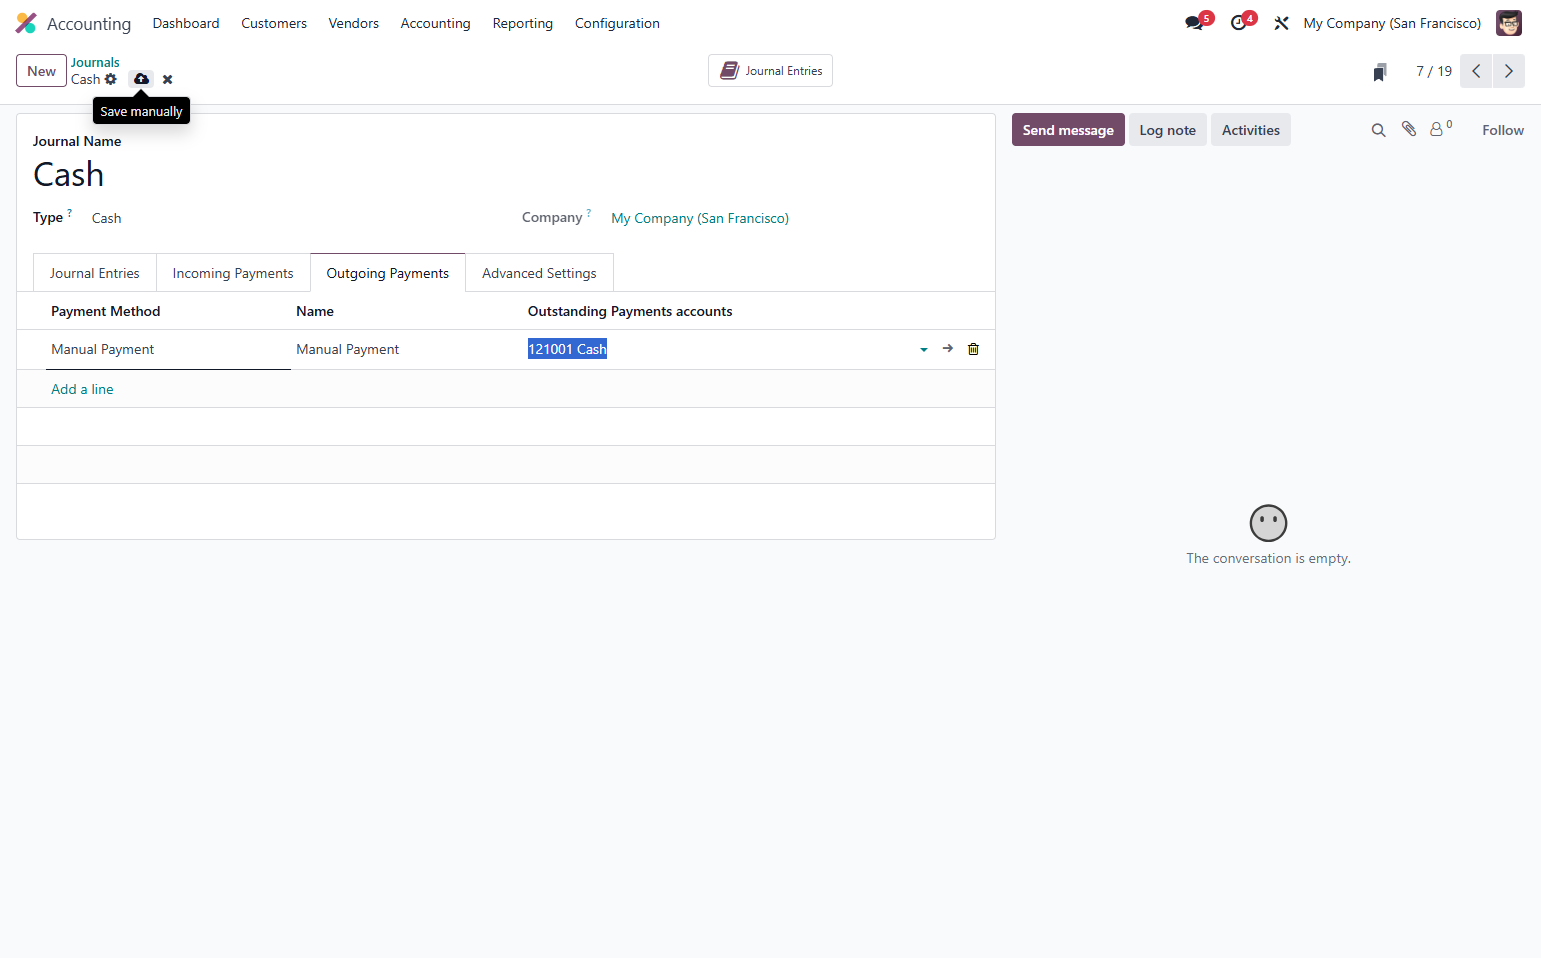This screenshot has height=958, width=1541.
Task: Open the Activities button
Action: pos(1251,130)
